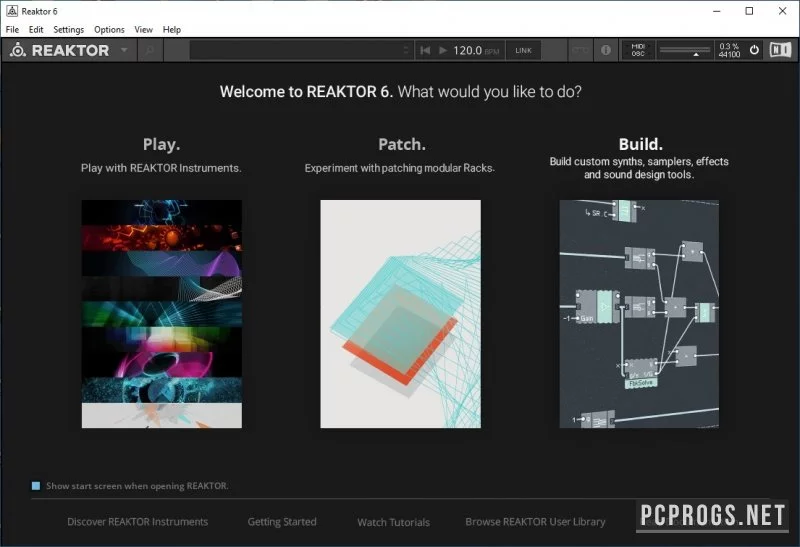Image resolution: width=800 pixels, height=547 pixels.
Task: Open Browse REAKTOR User Library link
Action: point(535,522)
